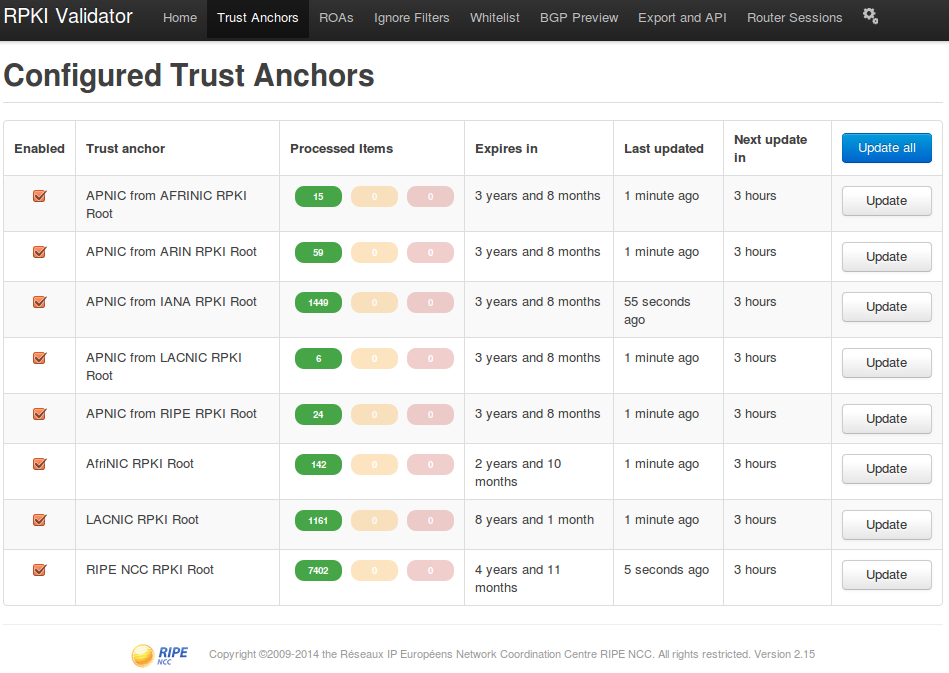The width and height of the screenshot is (949, 673).
Task: Uncheck the AfriNIC RPKI Root checkbox
Action: [x=39, y=464]
